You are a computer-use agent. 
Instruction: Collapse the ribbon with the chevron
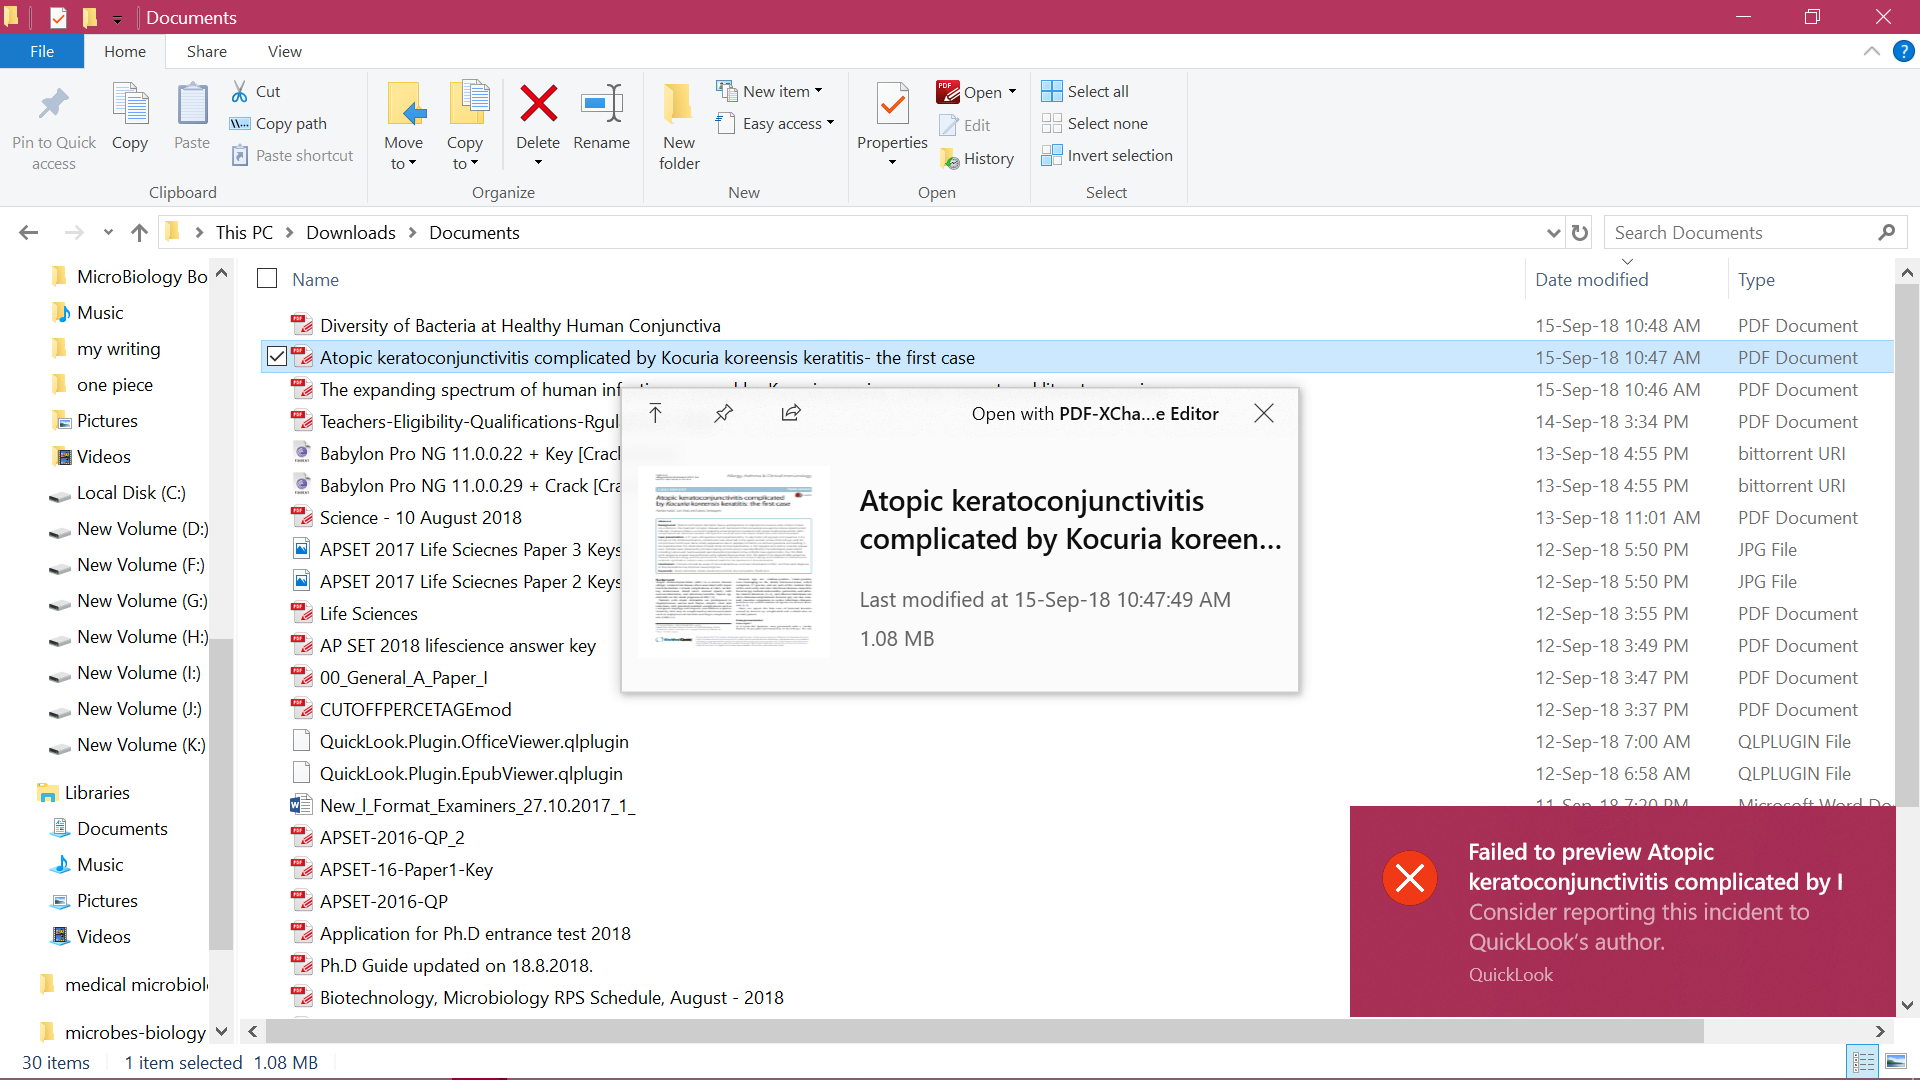tap(1872, 51)
